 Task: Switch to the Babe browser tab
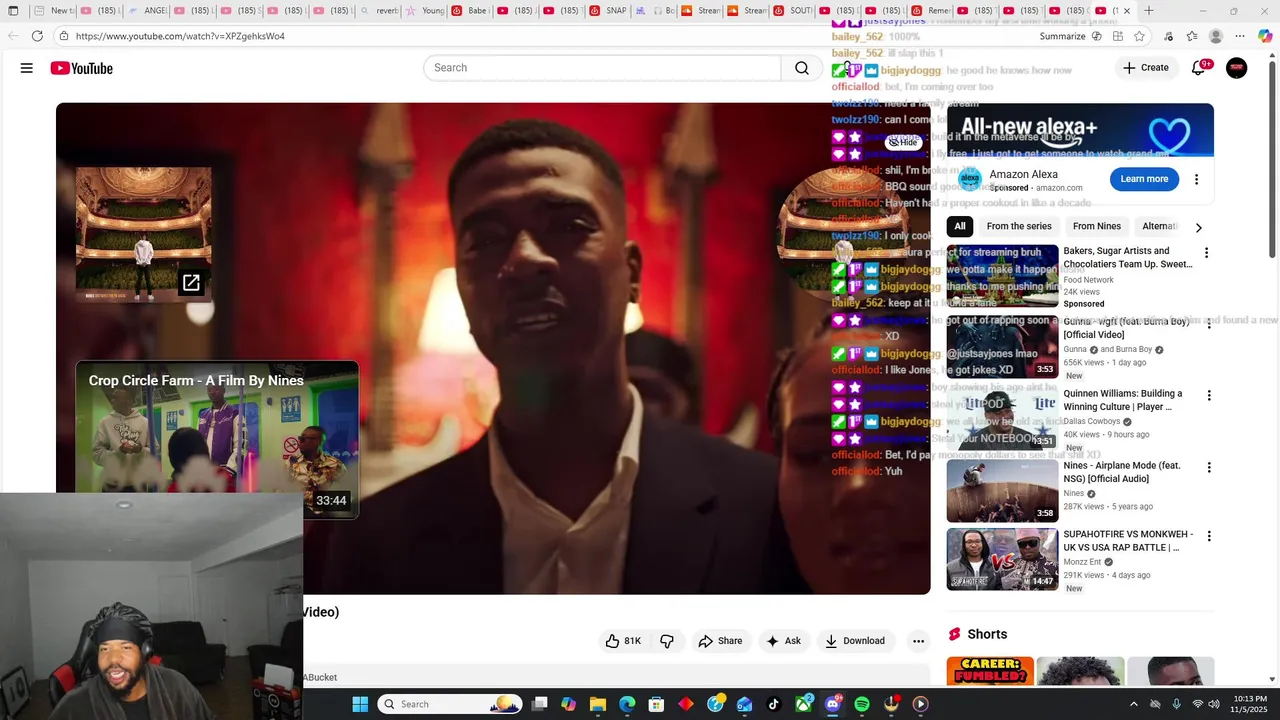471,11
